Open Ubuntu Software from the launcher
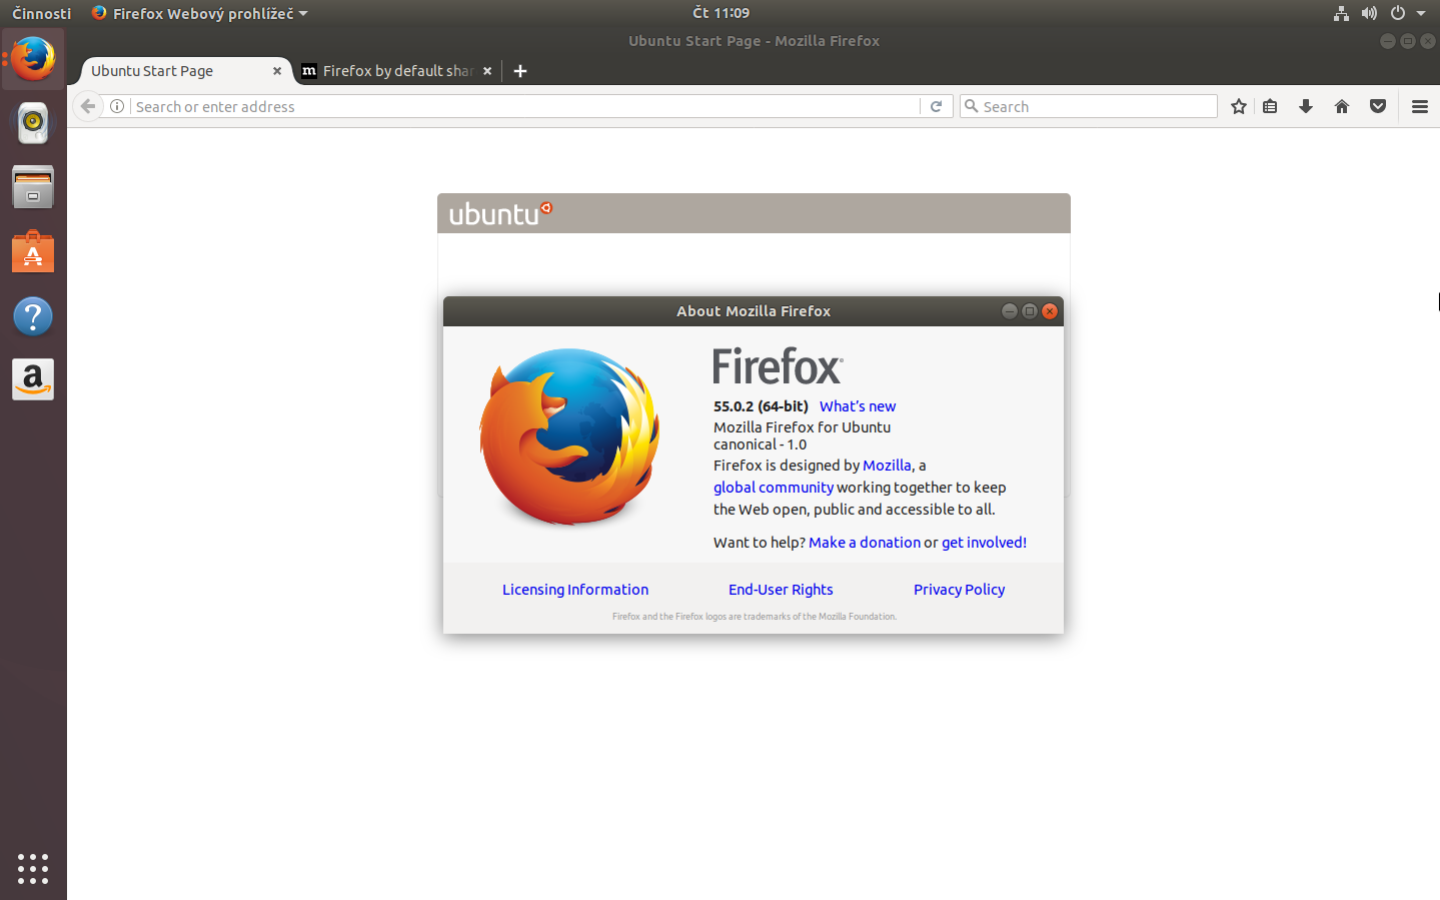This screenshot has width=1440, height=900. [33, 251]
